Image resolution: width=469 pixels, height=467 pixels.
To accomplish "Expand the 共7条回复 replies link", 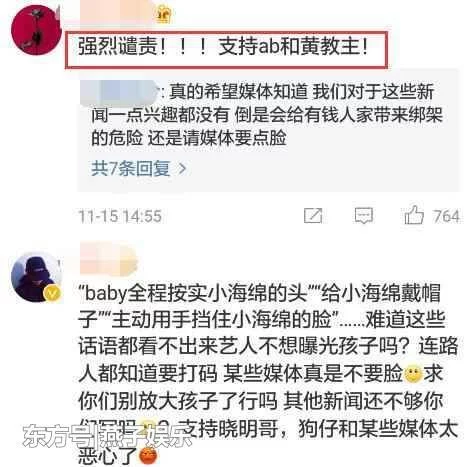I will coord(131,168).
